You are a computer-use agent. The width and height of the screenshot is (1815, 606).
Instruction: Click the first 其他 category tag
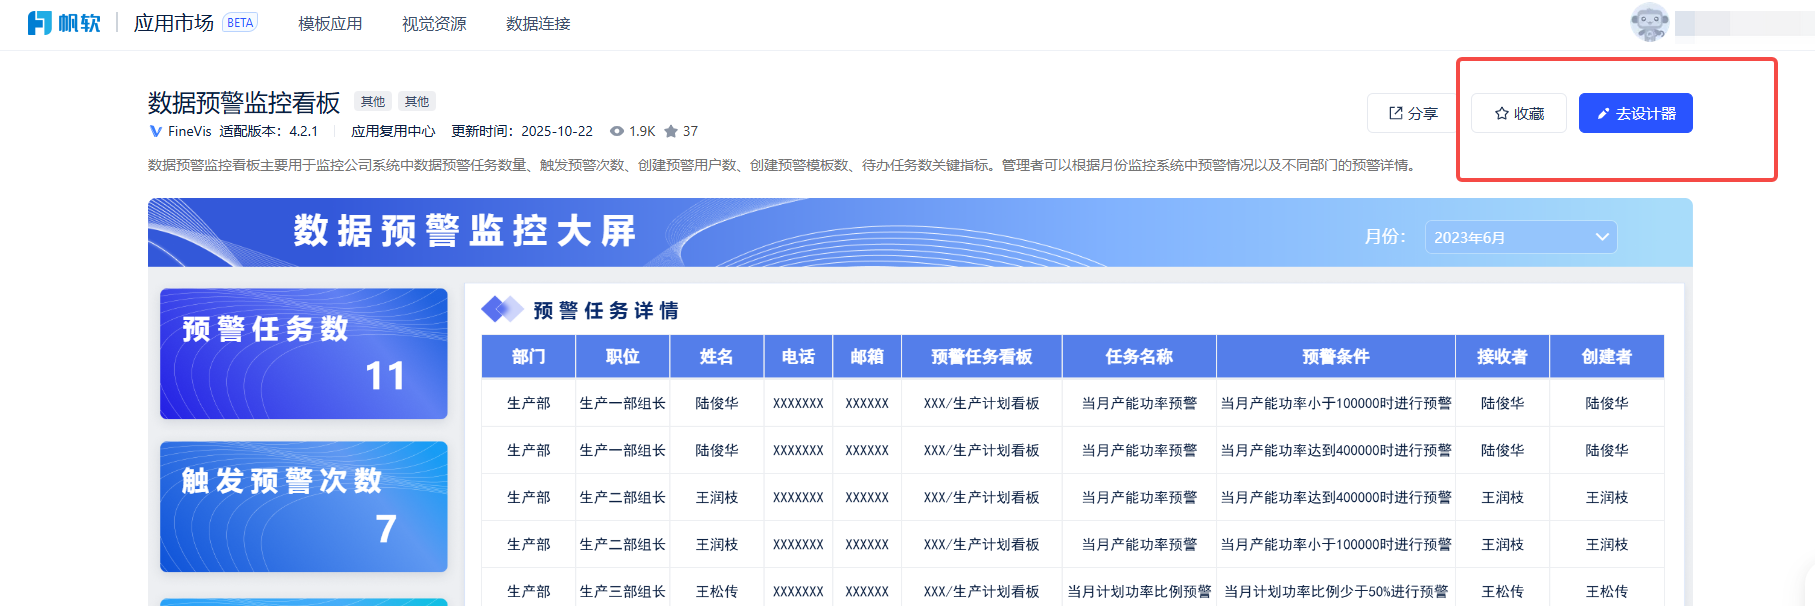(373, 101)
